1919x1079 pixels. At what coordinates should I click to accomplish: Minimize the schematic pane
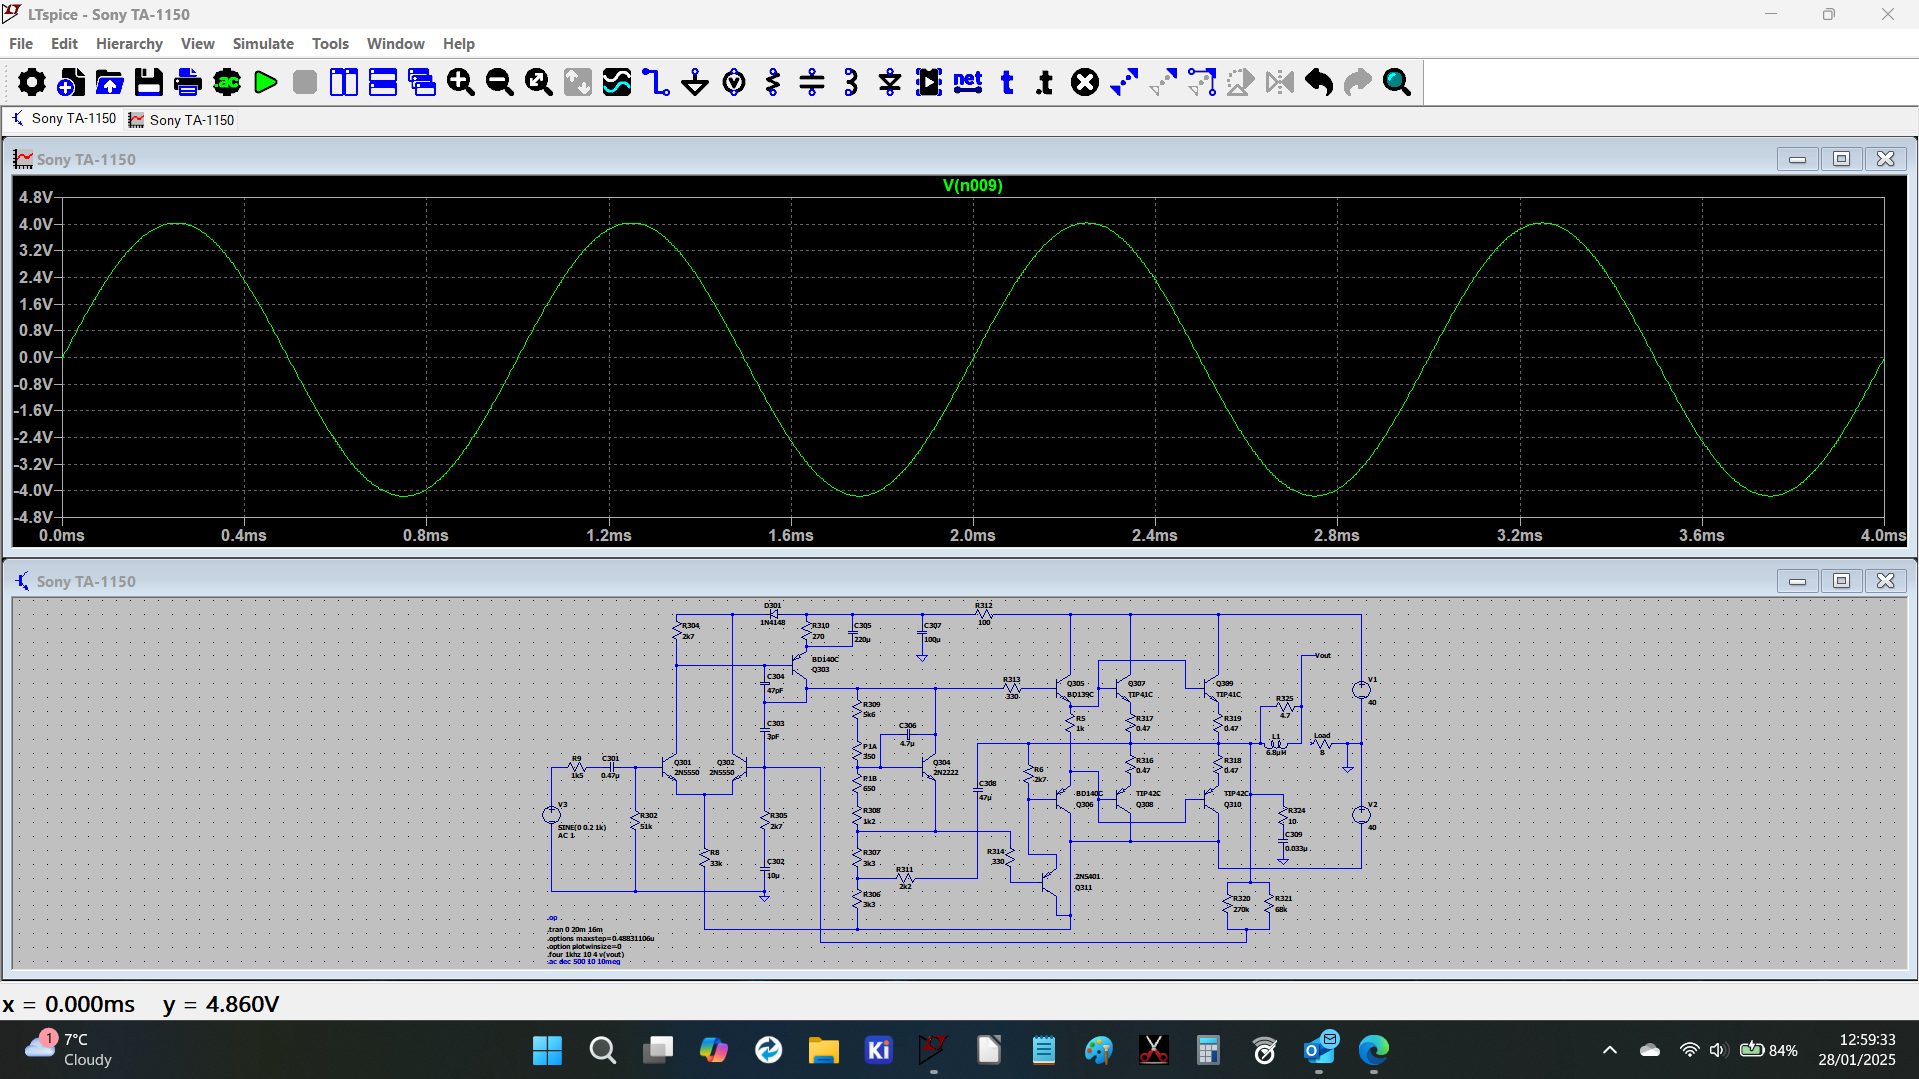click(x=1797, y=581)
